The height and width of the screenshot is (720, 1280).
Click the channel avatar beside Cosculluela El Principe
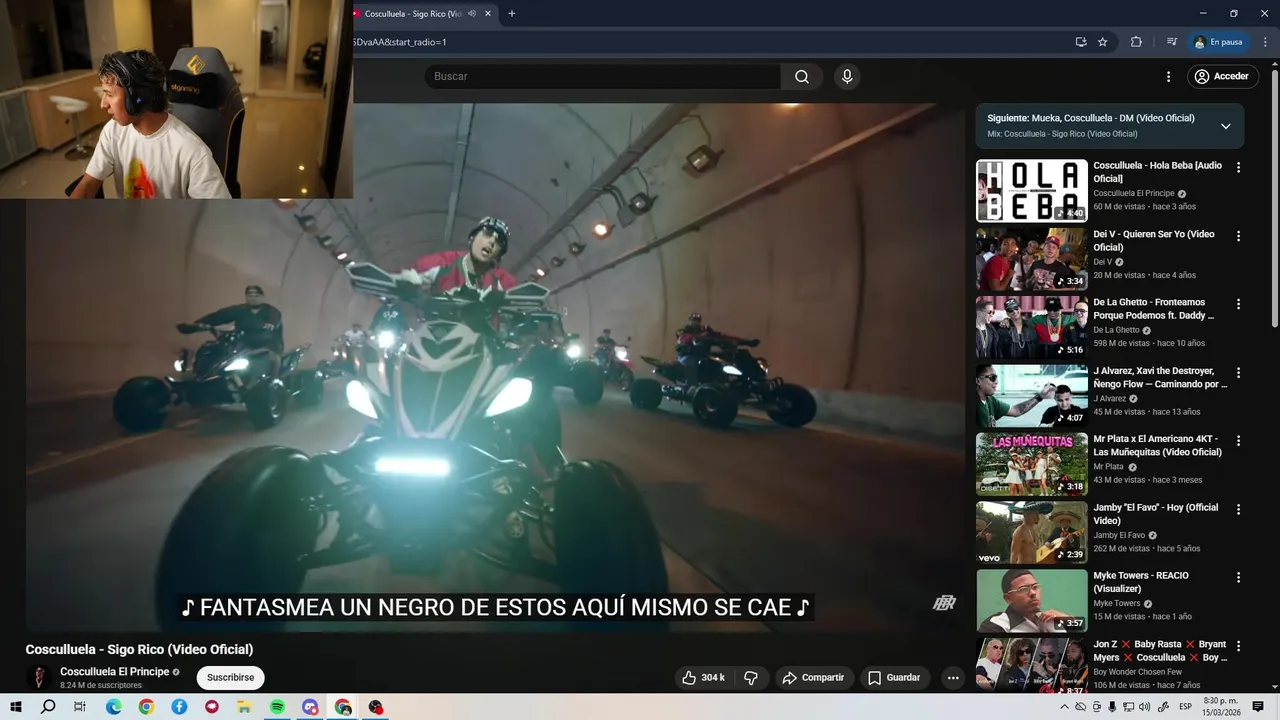39,678
